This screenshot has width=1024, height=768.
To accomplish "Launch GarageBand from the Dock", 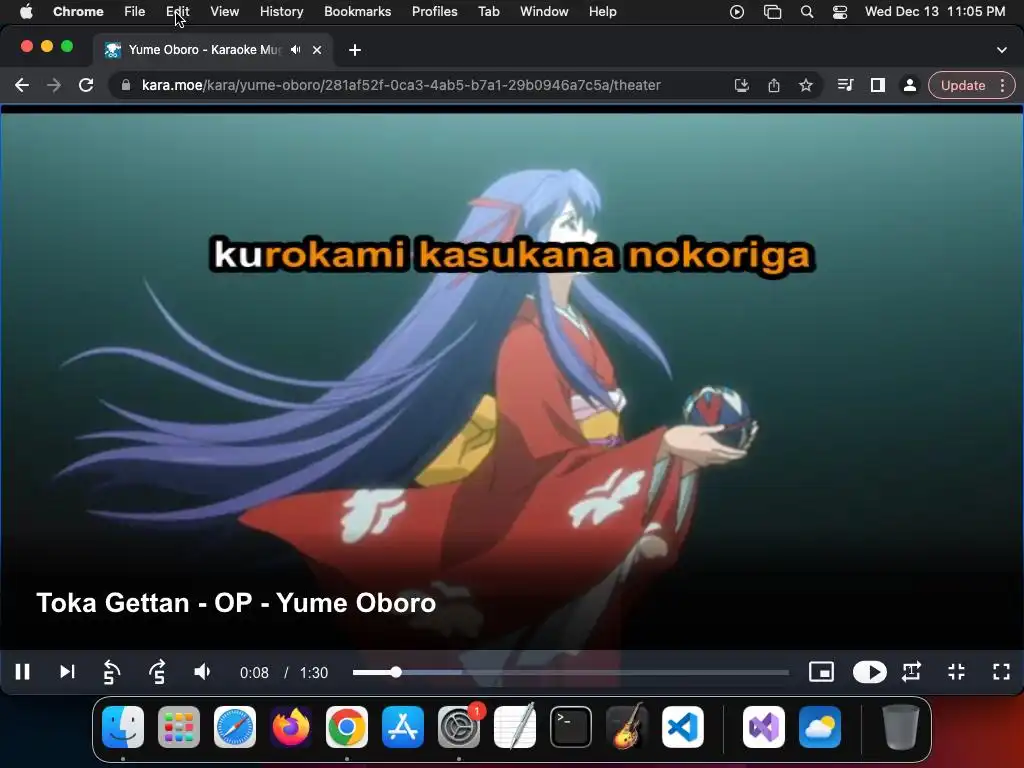I will (x=627, y=727).
